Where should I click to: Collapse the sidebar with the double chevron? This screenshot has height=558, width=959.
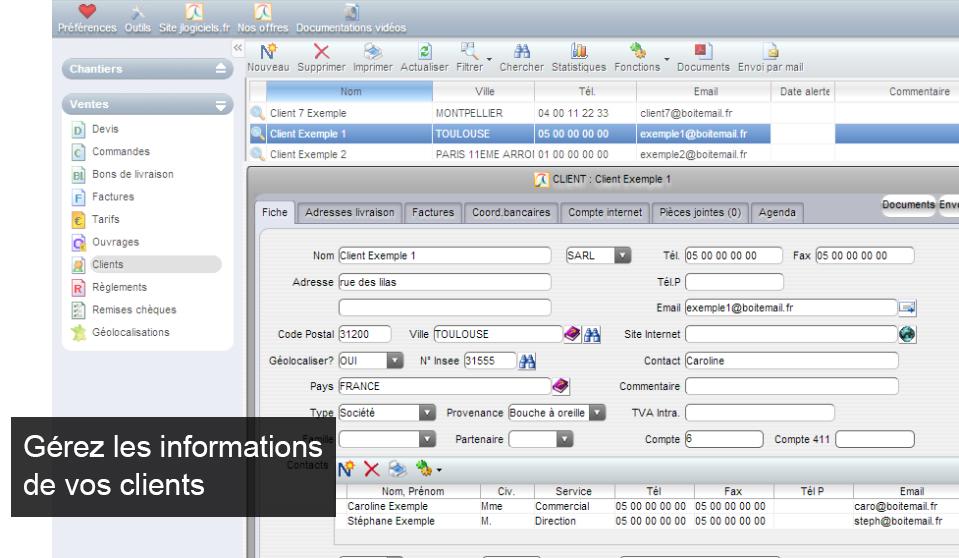coord(238,48)
